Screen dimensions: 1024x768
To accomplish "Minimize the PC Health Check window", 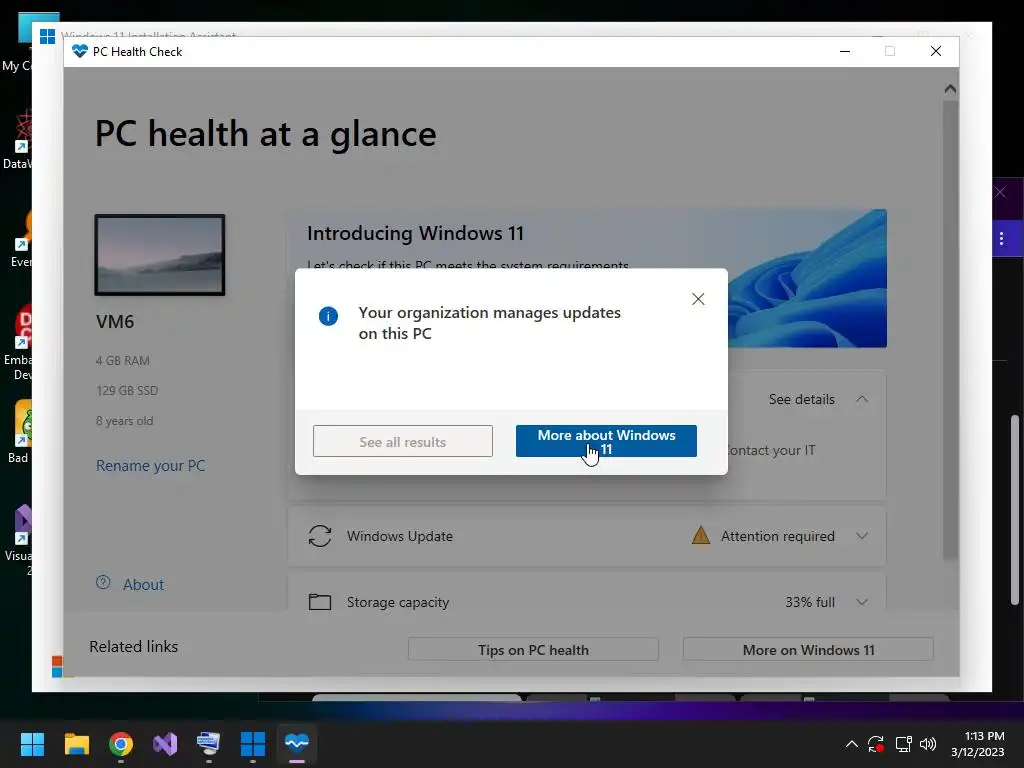I will [845, 52].
